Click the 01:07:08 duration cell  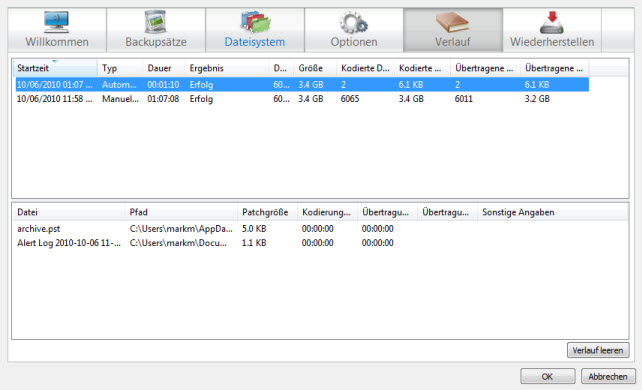(163, 99)
